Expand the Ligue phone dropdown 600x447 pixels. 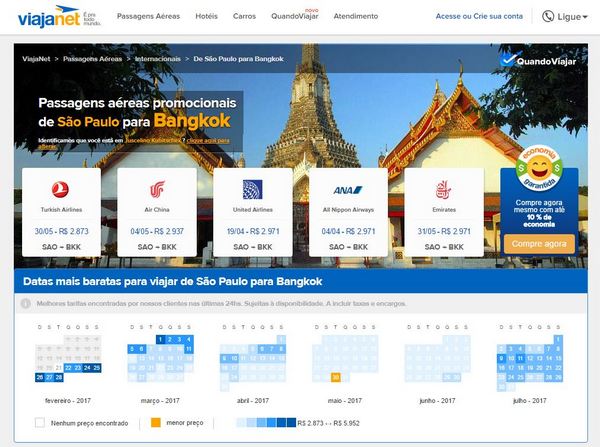[564, 16]
